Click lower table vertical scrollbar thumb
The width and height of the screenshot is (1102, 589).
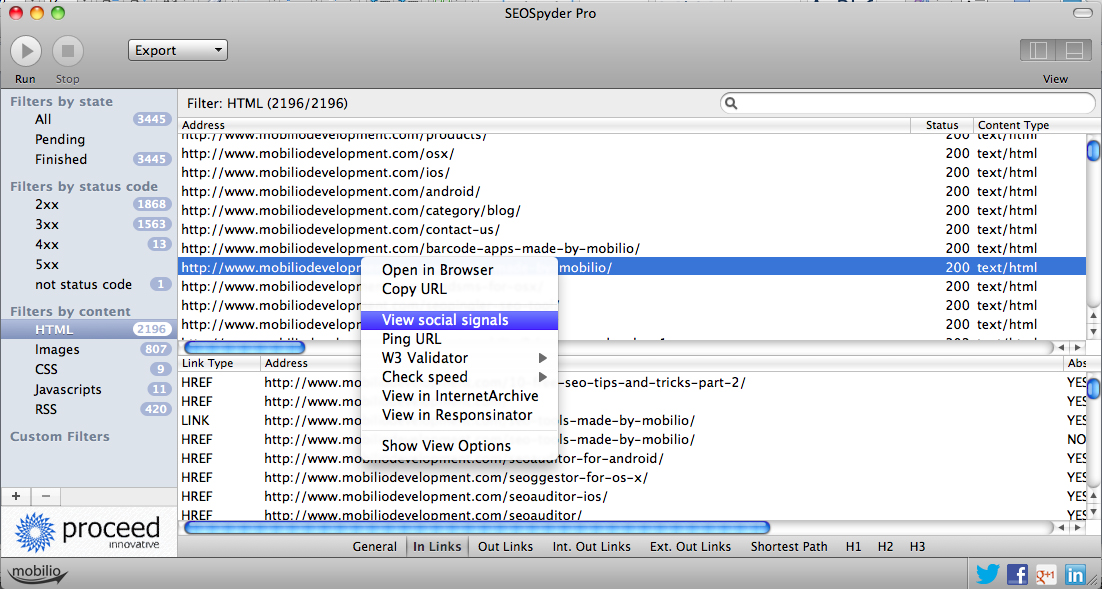(1094, 389)
